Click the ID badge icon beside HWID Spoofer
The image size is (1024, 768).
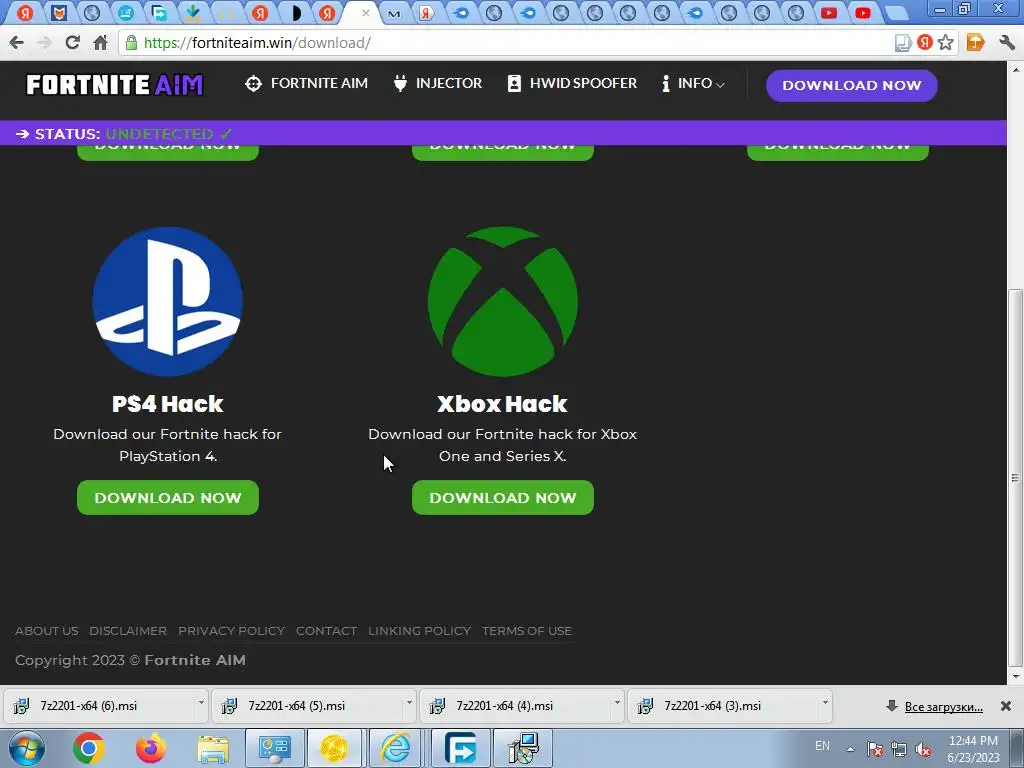click(x=515, y=84)
